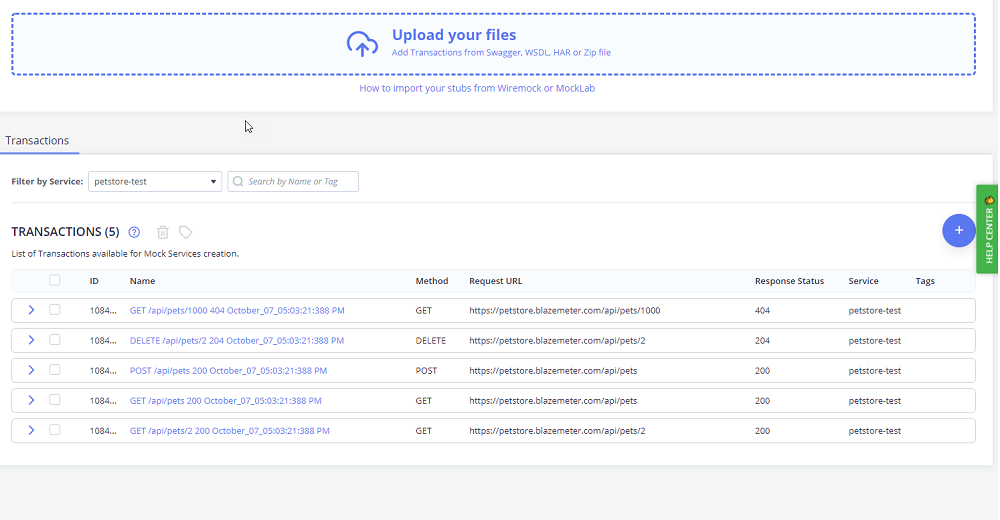Click the tag icon beside Transactions heading
1000x520 pixels.
pos(186,232)
